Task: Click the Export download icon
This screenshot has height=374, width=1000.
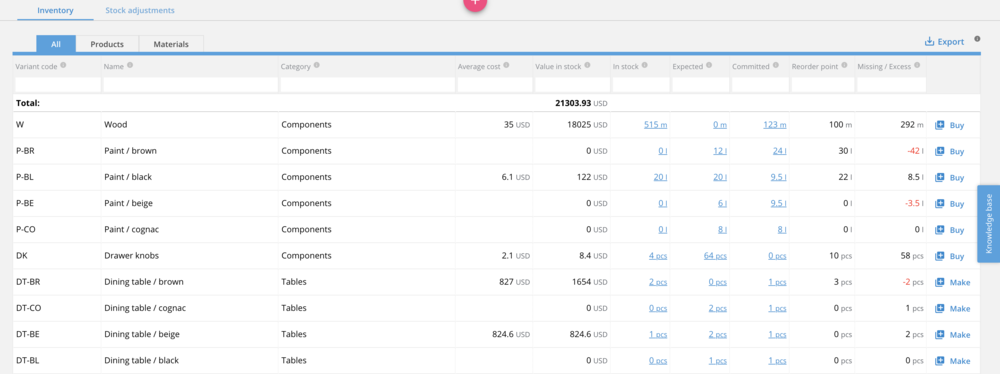Action: pyautogui.click(x=929, y=42)
